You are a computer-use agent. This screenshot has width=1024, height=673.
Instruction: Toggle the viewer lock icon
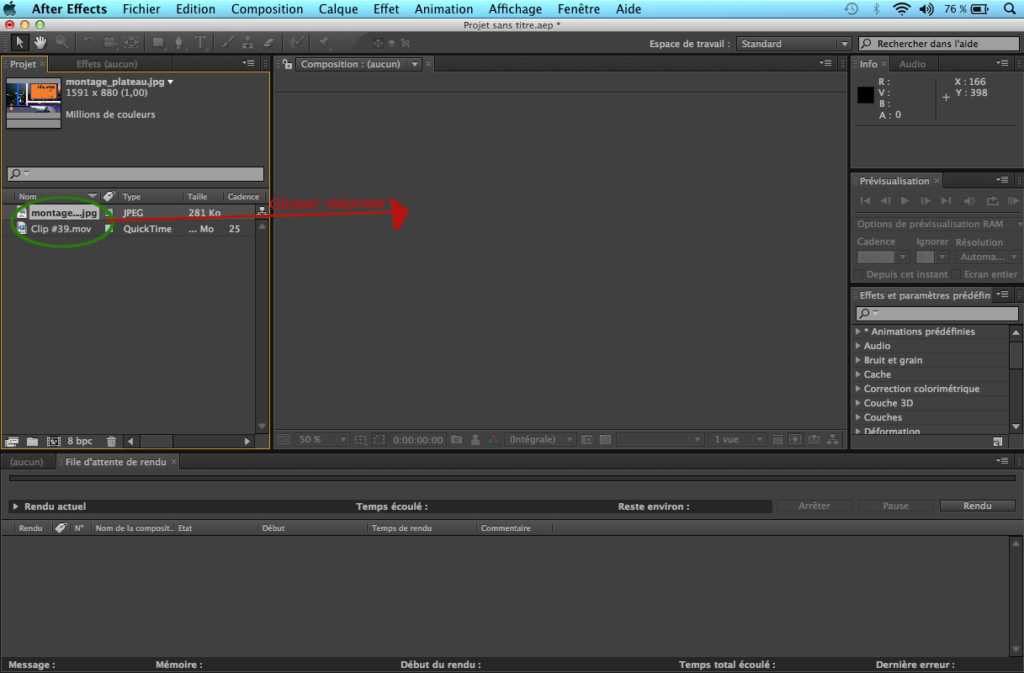click(x=287, y=64)
